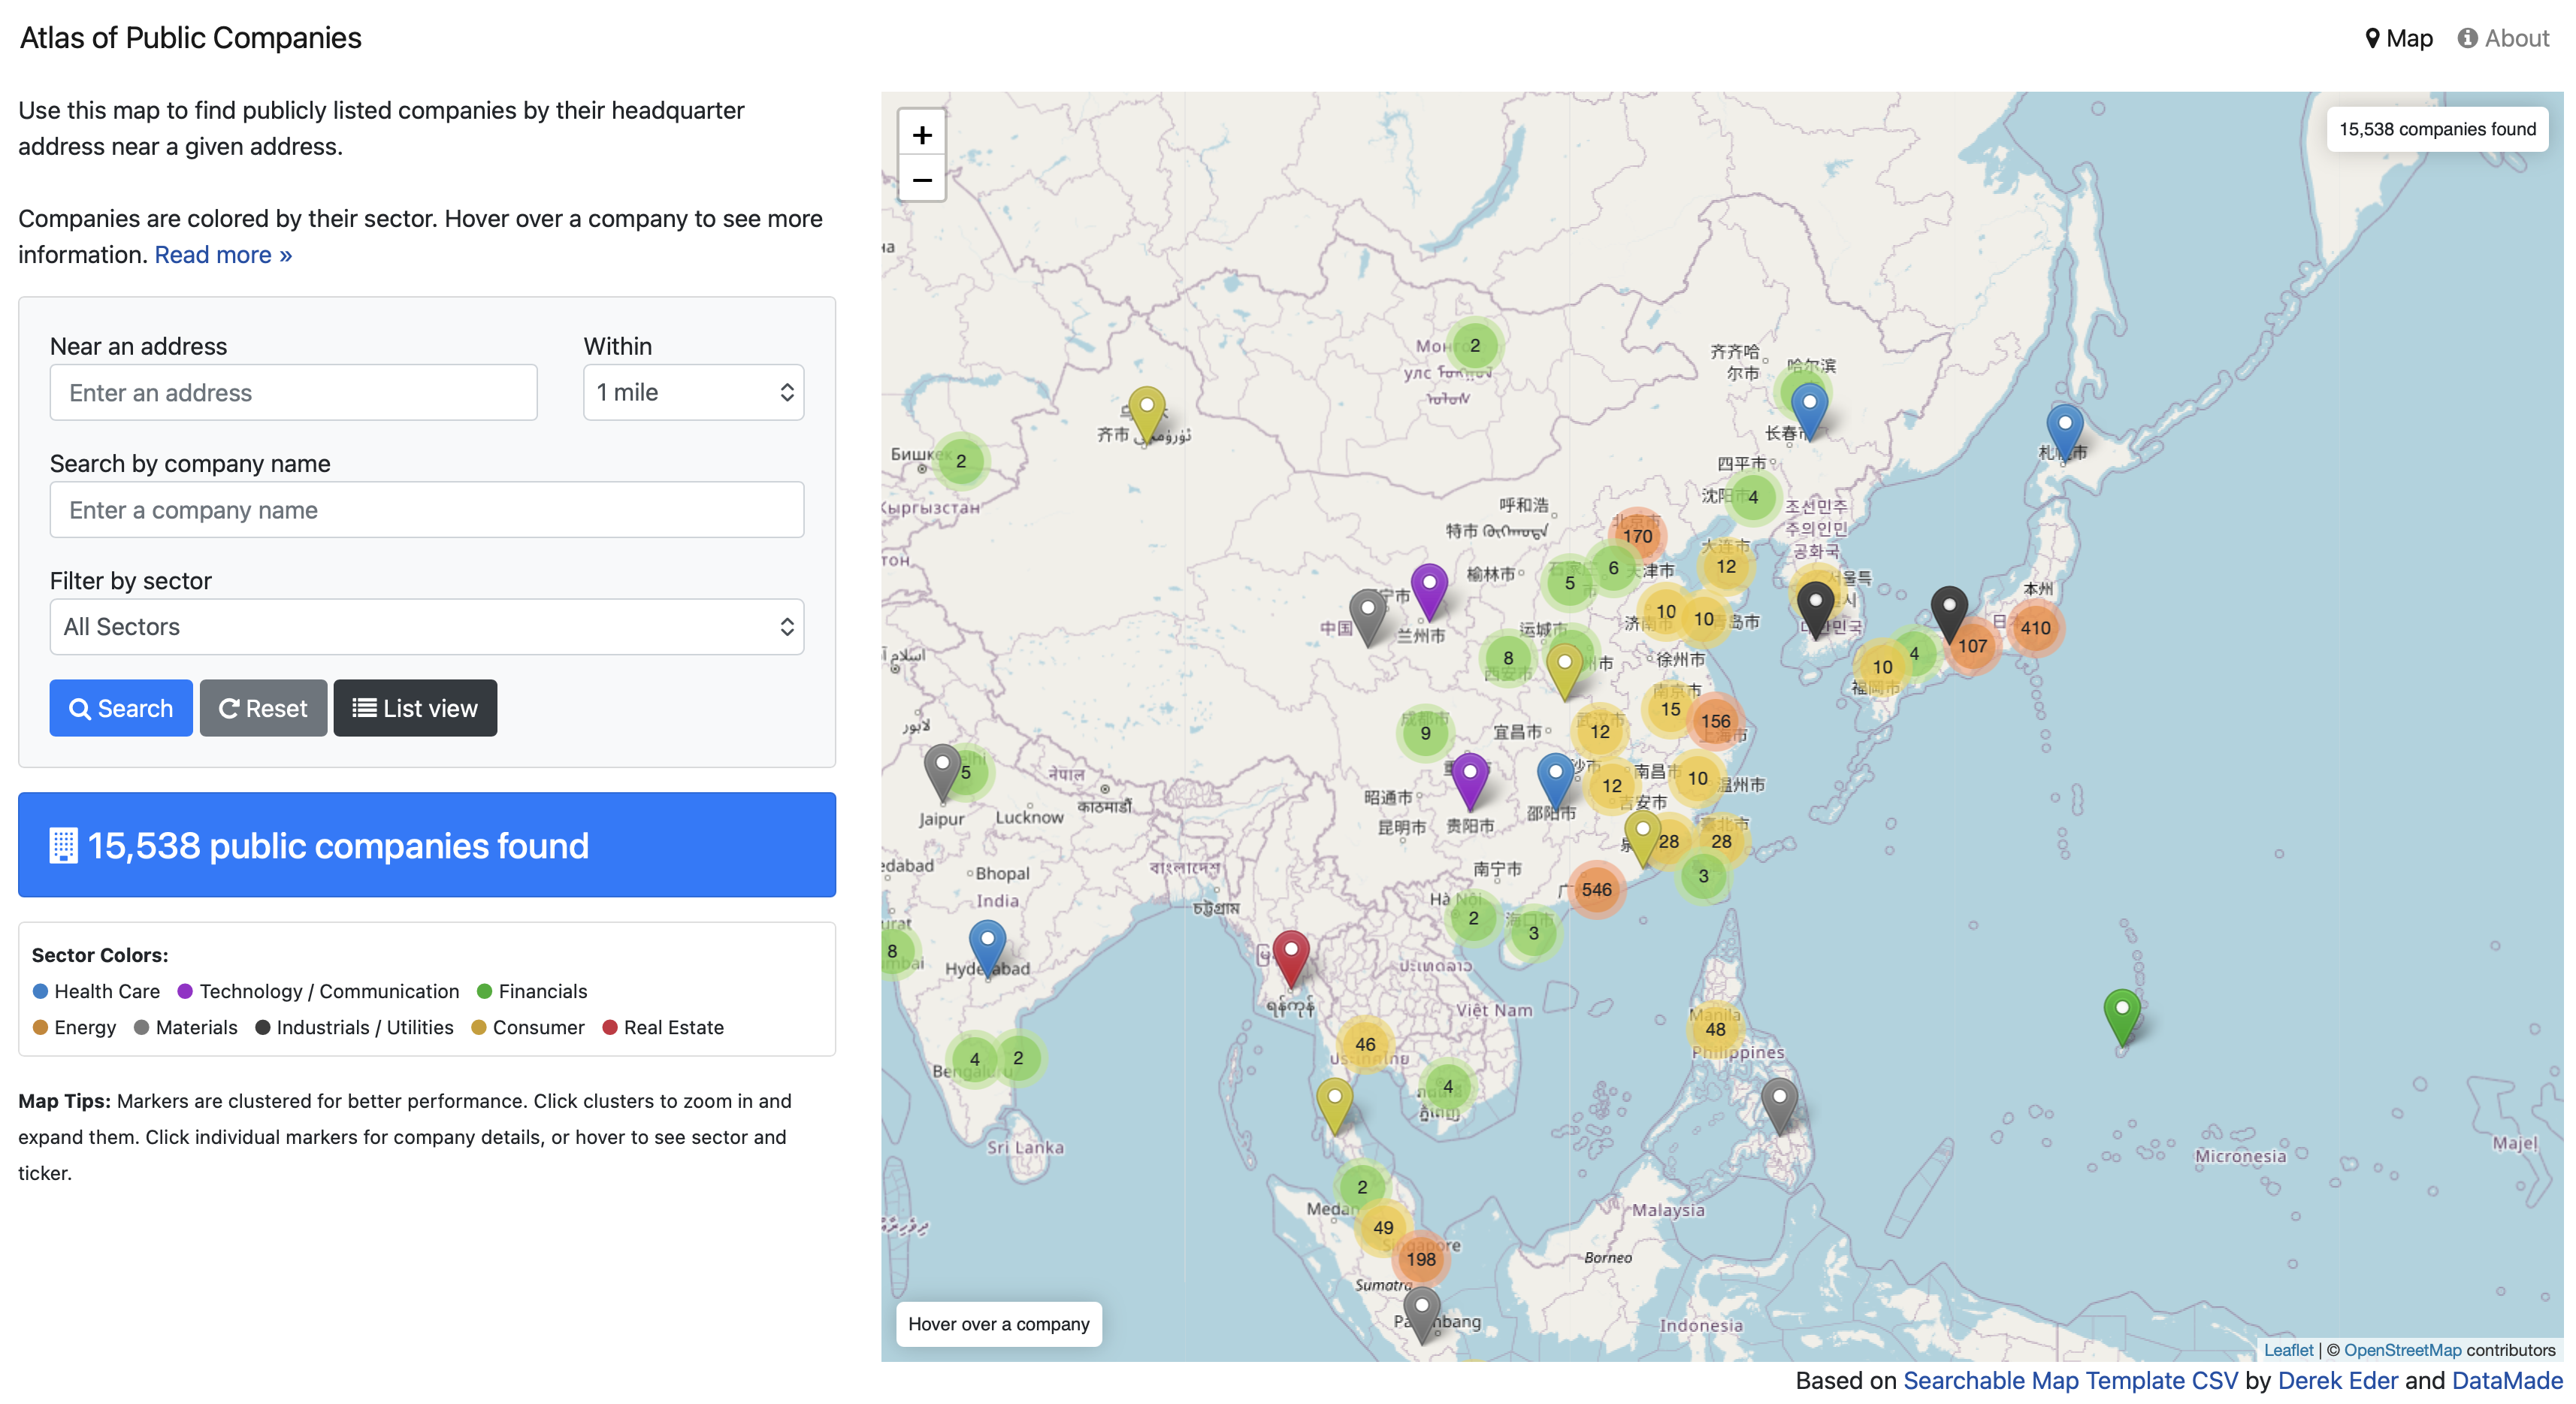
Task: Zoom in using the map plus button
Action: [921, 135]
